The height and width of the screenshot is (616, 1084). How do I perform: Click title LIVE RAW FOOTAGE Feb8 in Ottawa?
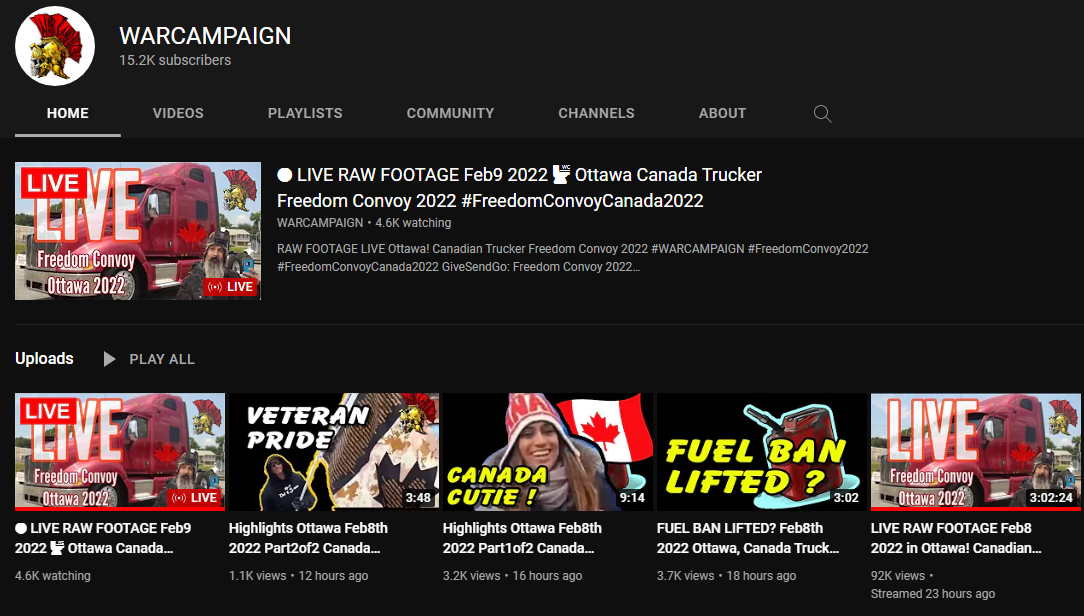pyautogui.click(x=956, y=538)
